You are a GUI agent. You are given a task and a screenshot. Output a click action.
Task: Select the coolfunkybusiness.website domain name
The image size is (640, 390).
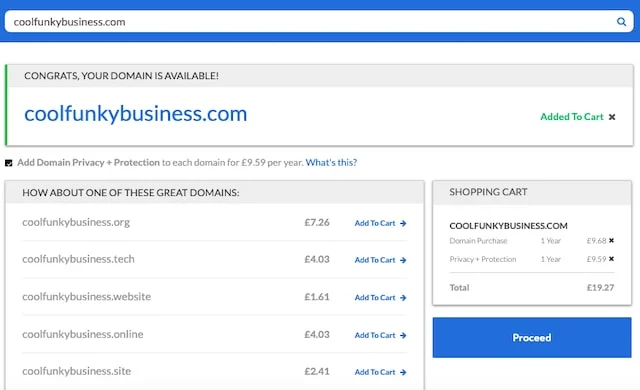(x=87, y=297)
